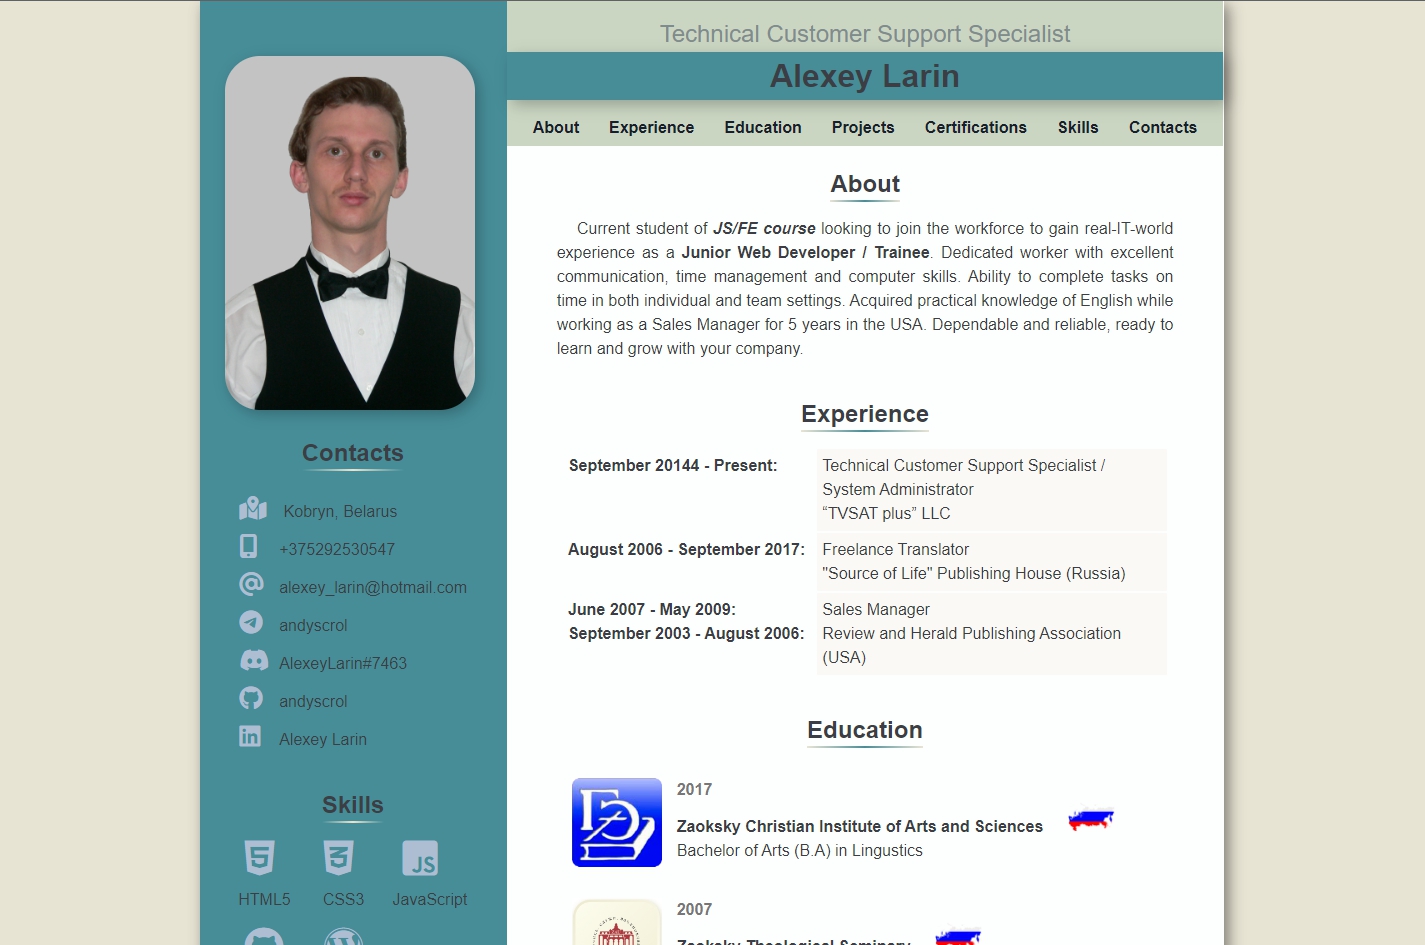Open the AlexeyLarin#7463 Discord link
Viewport: 1425px width, 945px height.
(x=343, y=663)
